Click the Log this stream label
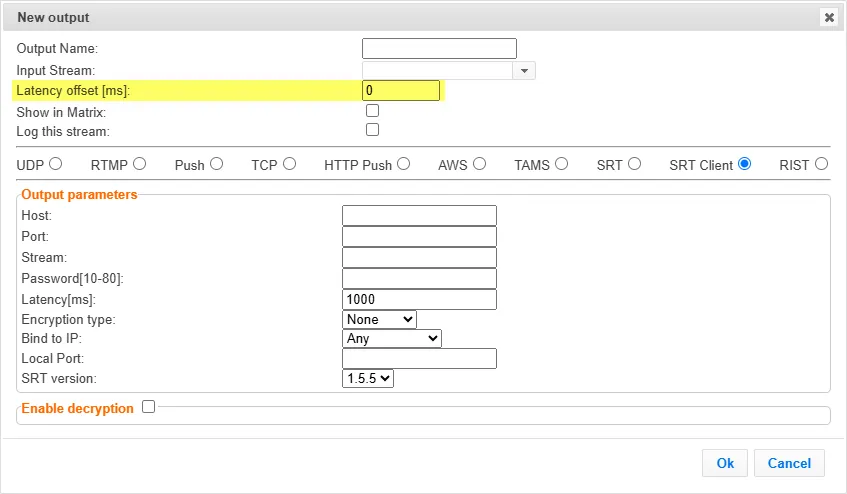This screenshot has height=494, width=847. (63, 131)
